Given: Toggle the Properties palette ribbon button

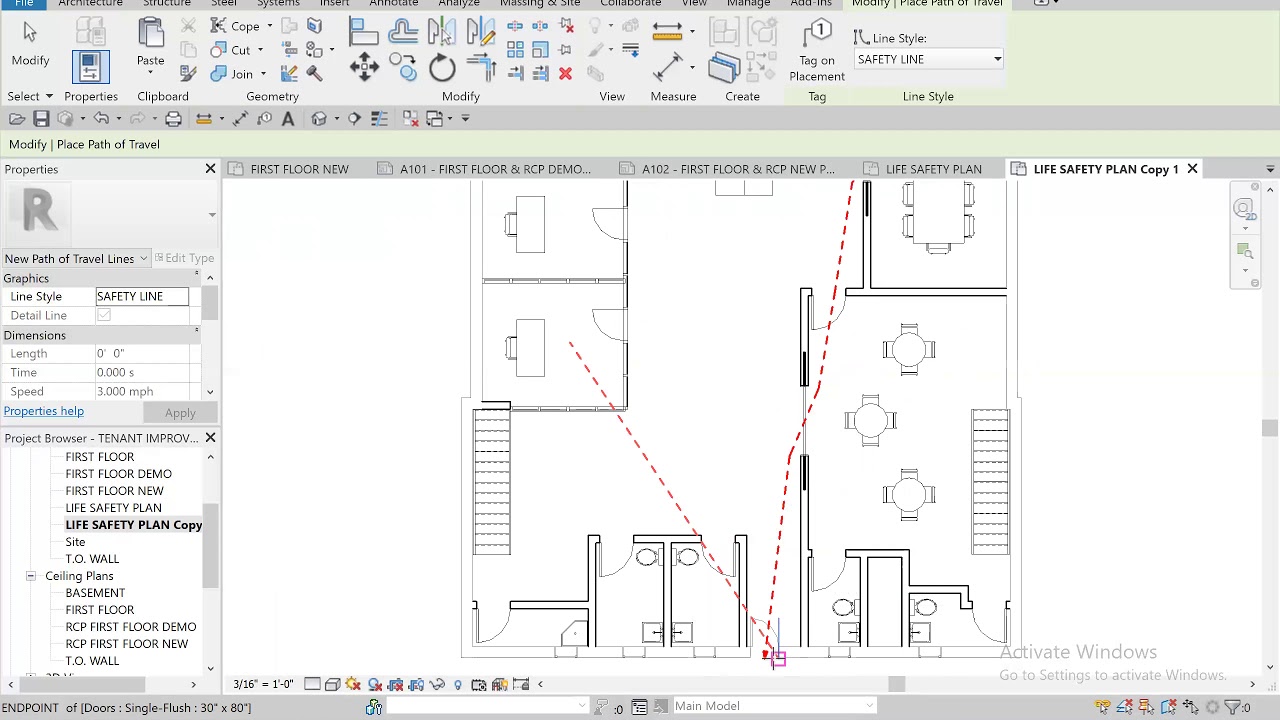Looking at the screenshot, I should 89,66.
